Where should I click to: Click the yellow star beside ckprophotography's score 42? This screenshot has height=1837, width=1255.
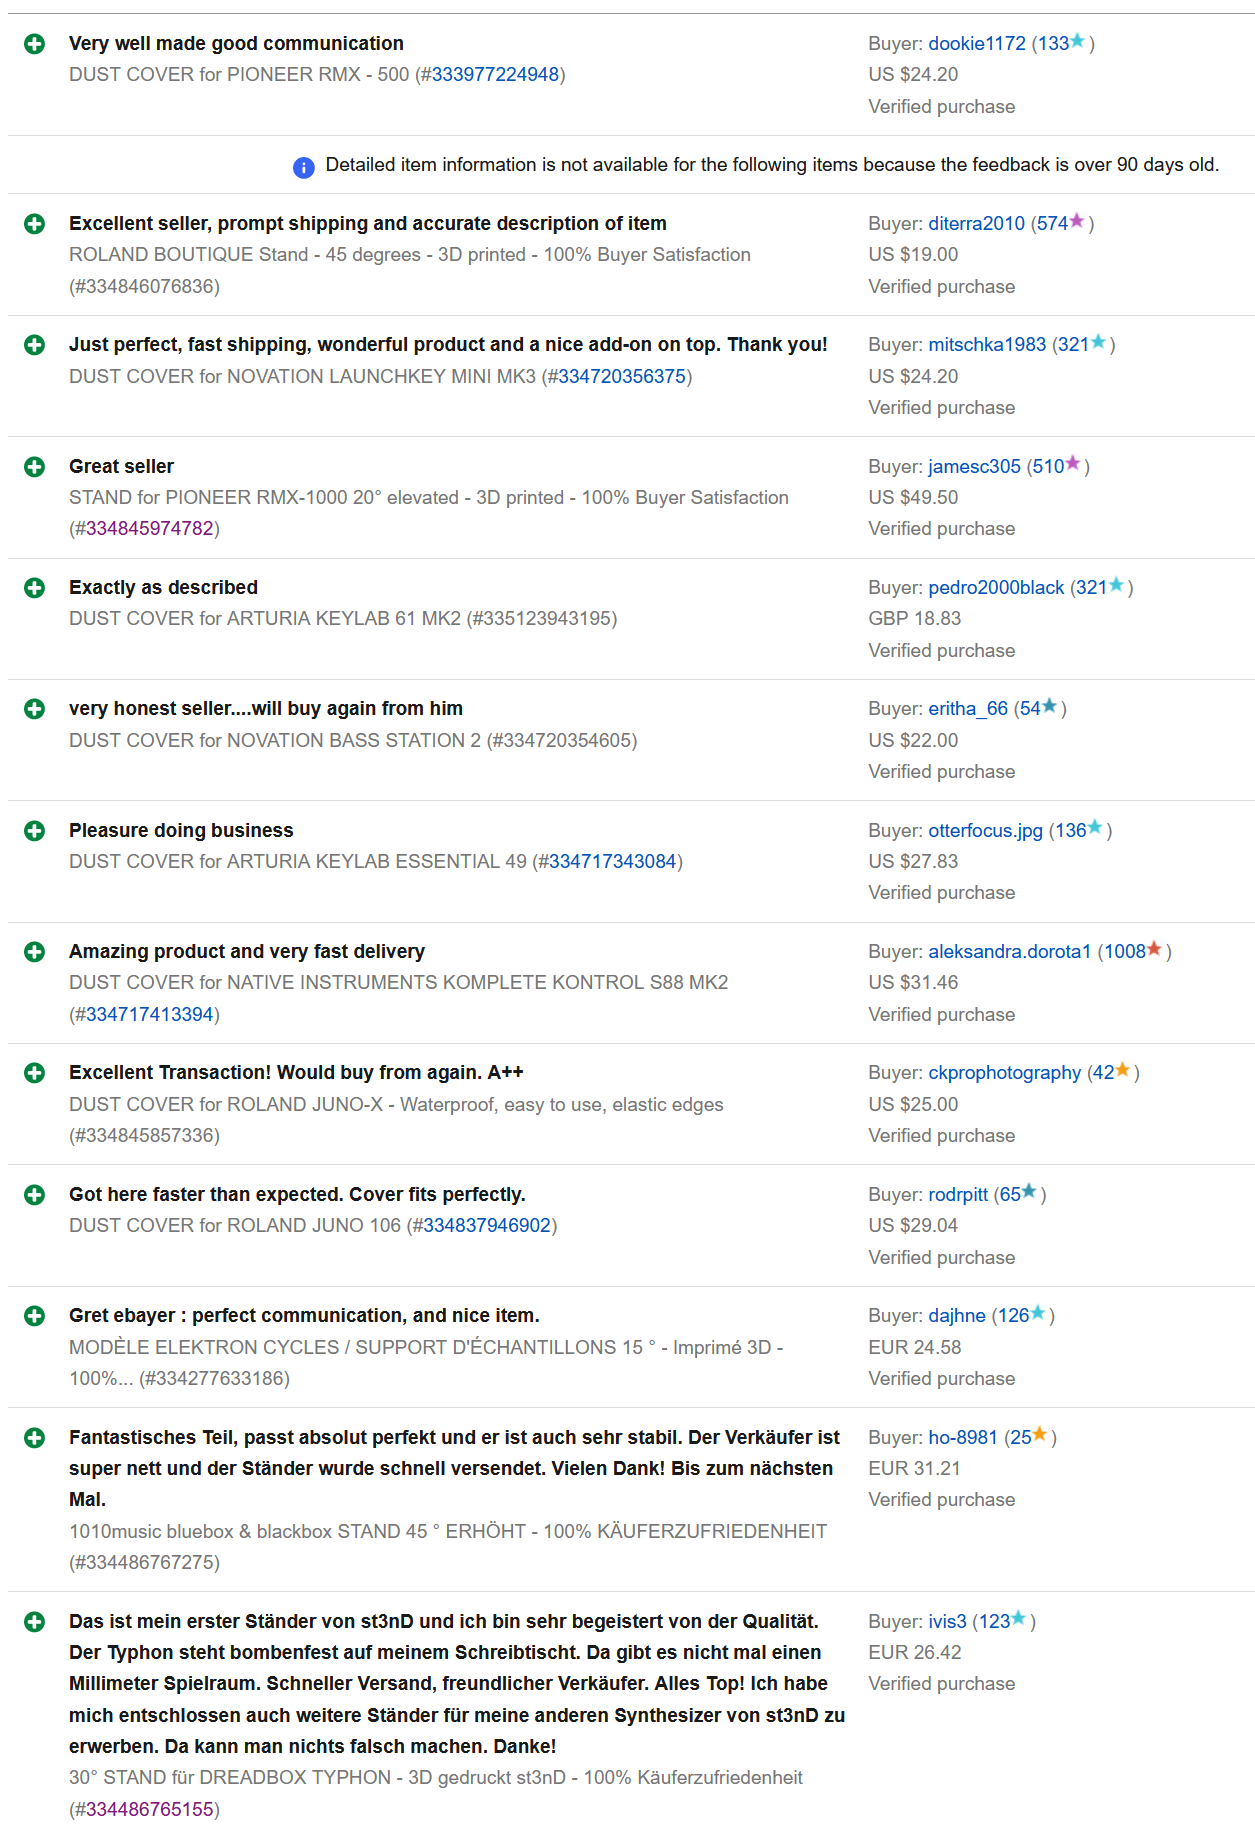coord(1123,1070)
